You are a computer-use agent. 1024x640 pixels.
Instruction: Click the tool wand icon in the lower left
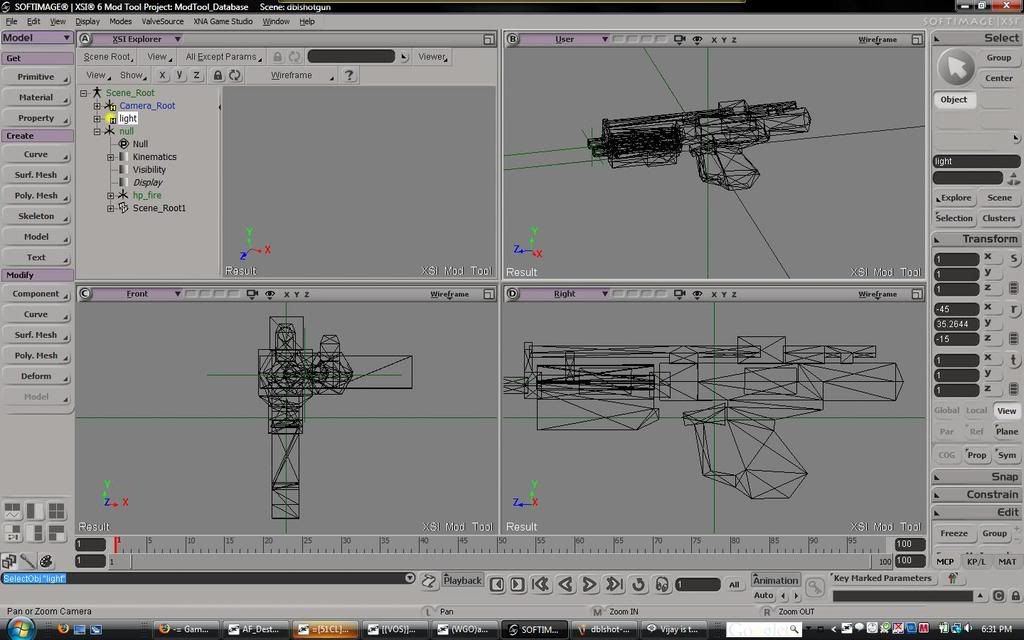(x=27, y=561)
